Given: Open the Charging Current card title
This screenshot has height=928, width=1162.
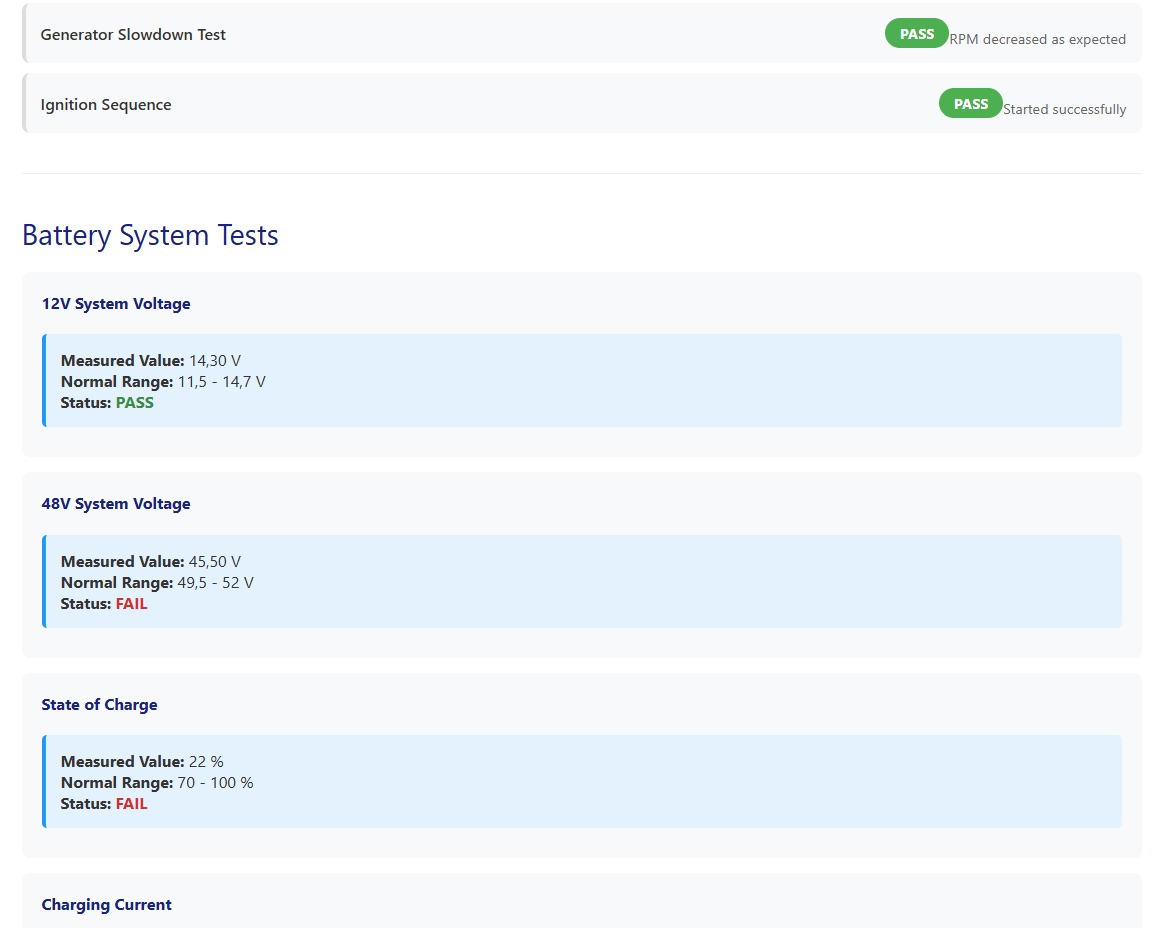Looking at the screenshot, I should pos(106,905).
